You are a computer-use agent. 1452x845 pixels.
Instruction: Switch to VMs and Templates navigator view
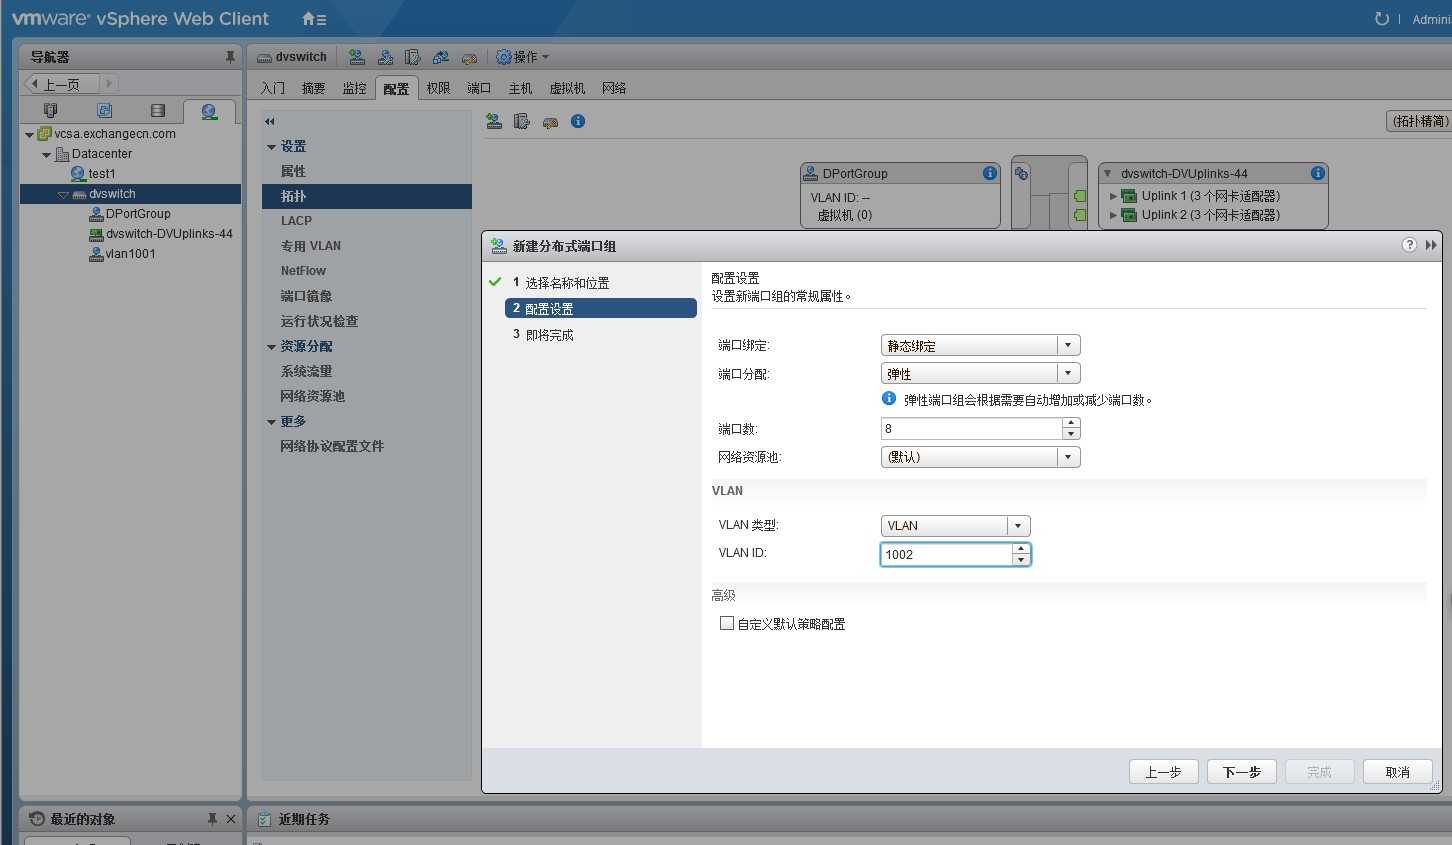pos(104,110)
